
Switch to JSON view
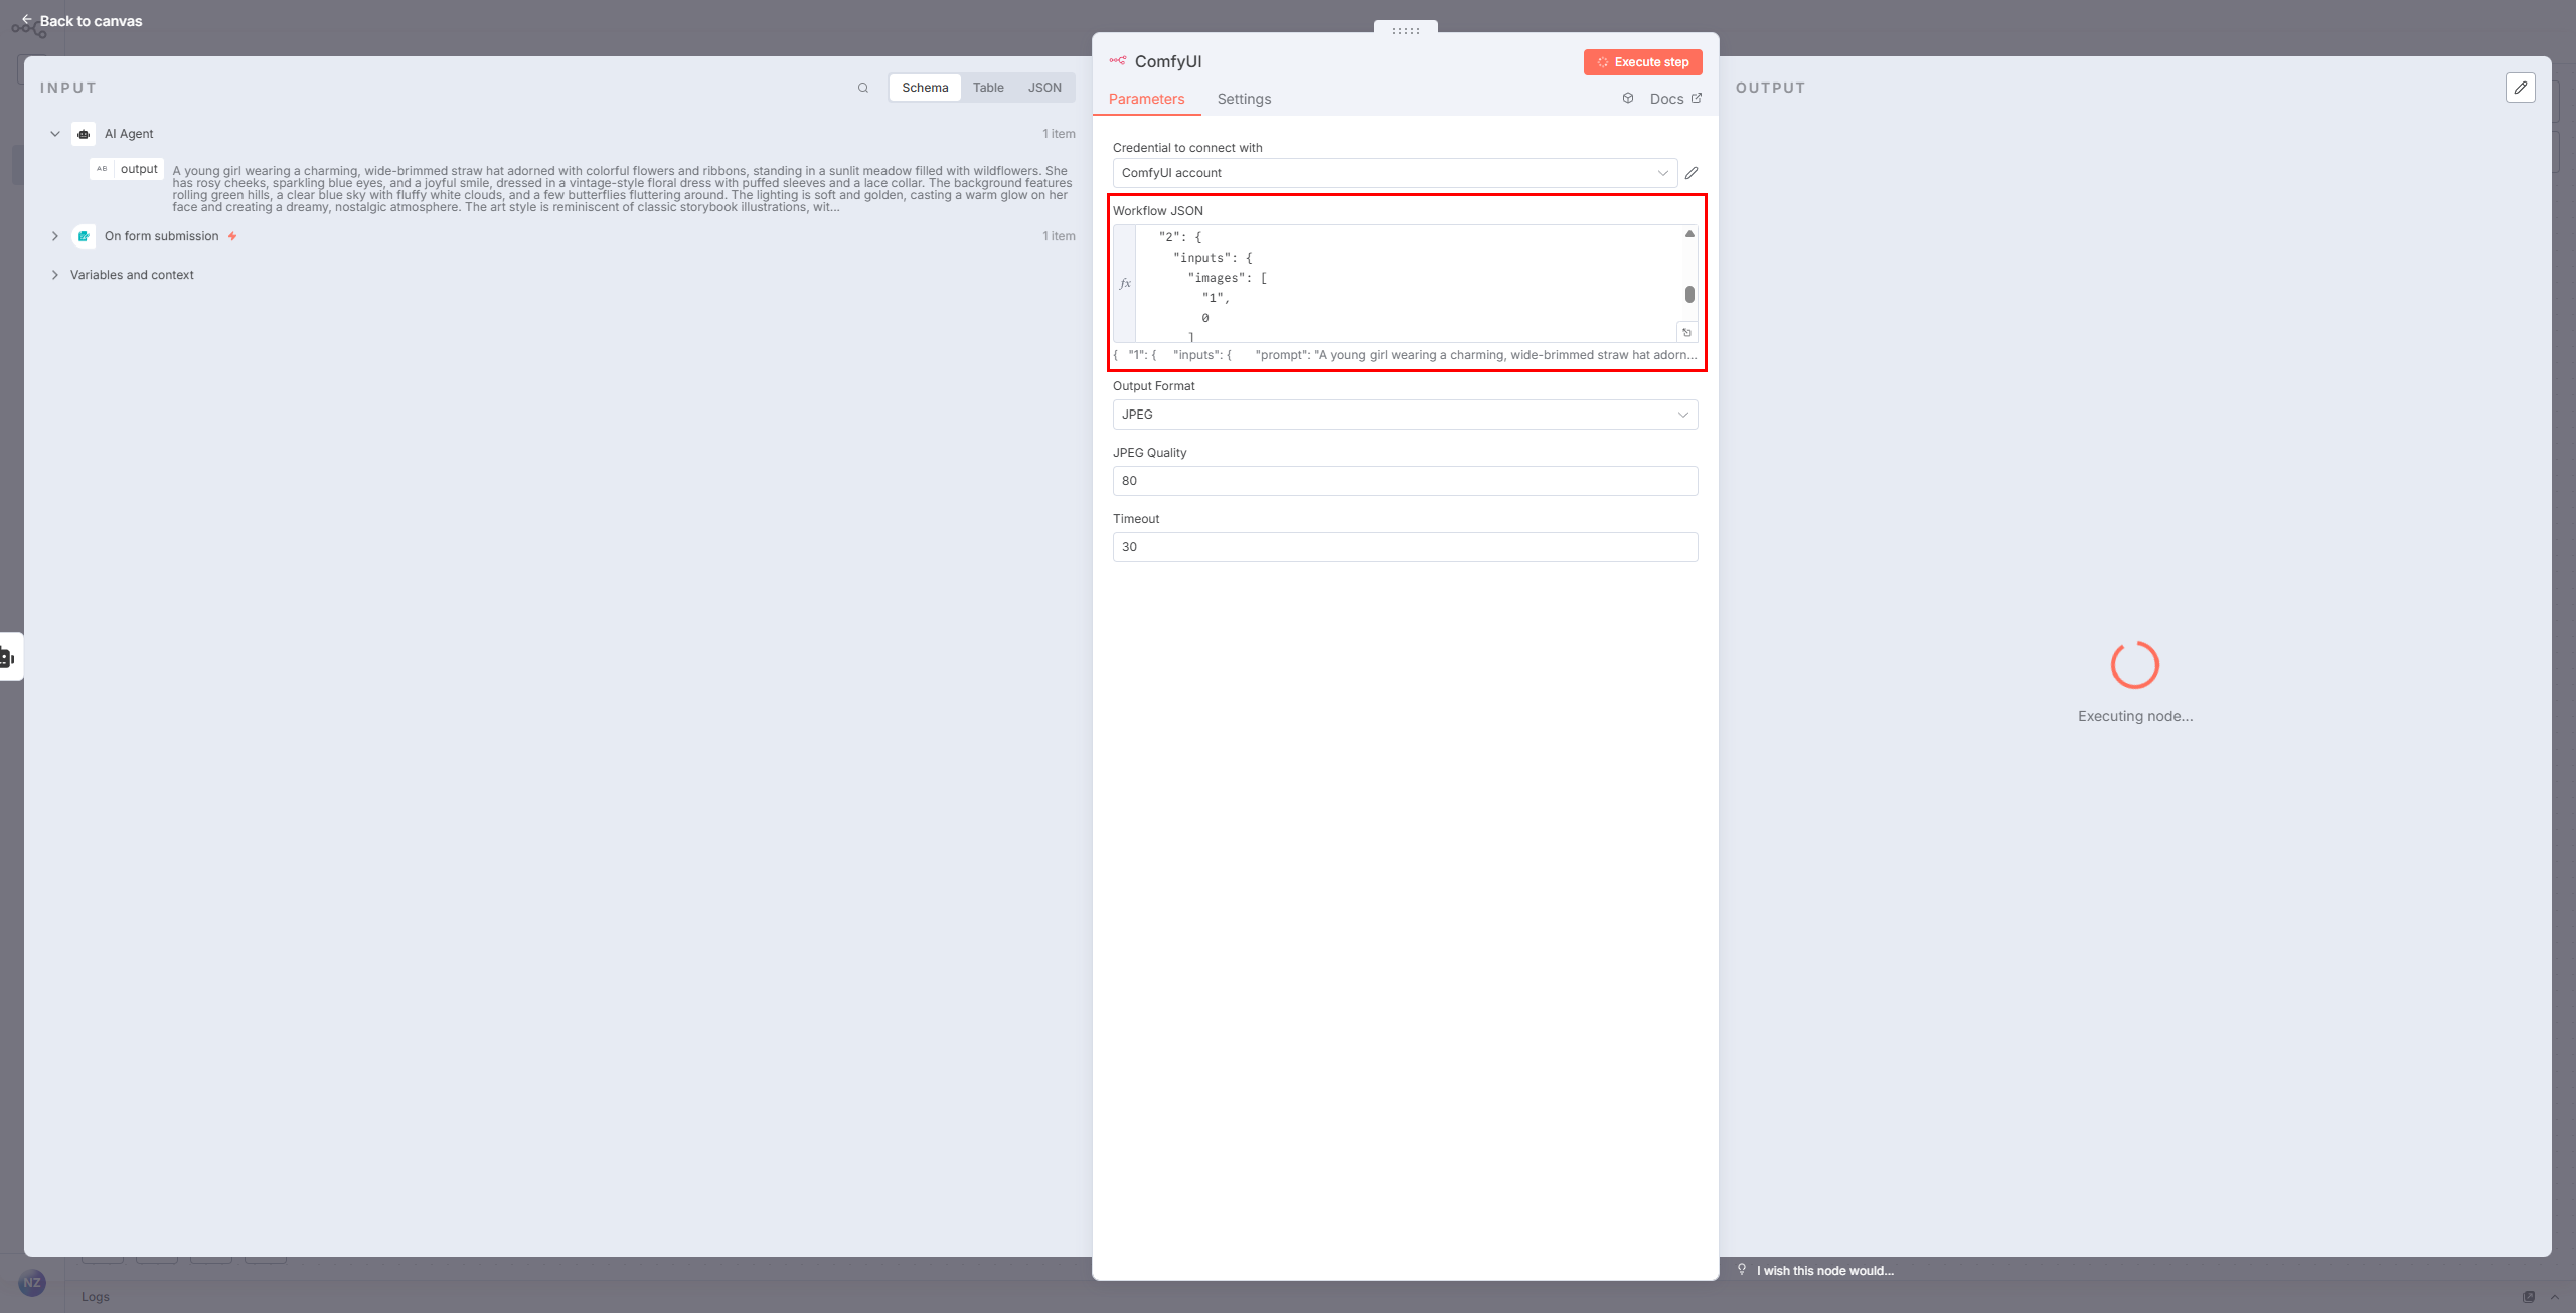(1044, 88)
